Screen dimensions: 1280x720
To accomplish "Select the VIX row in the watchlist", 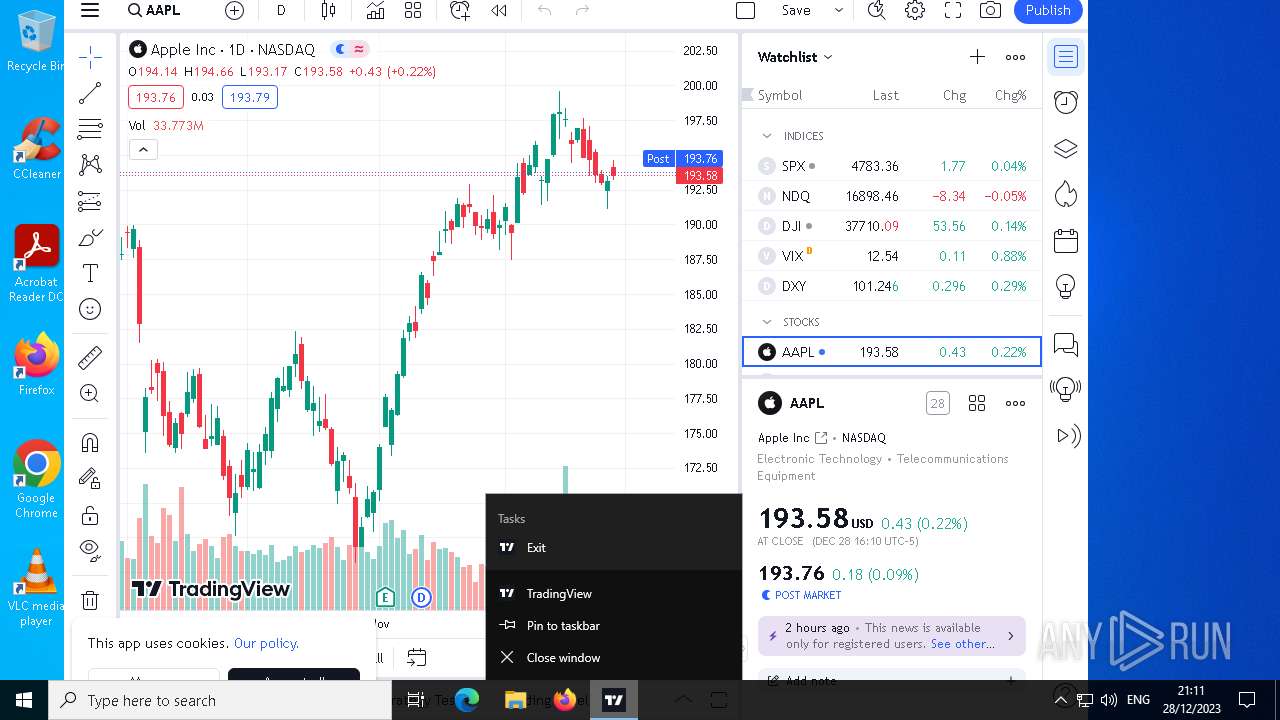I will click(x=891, y=256).
